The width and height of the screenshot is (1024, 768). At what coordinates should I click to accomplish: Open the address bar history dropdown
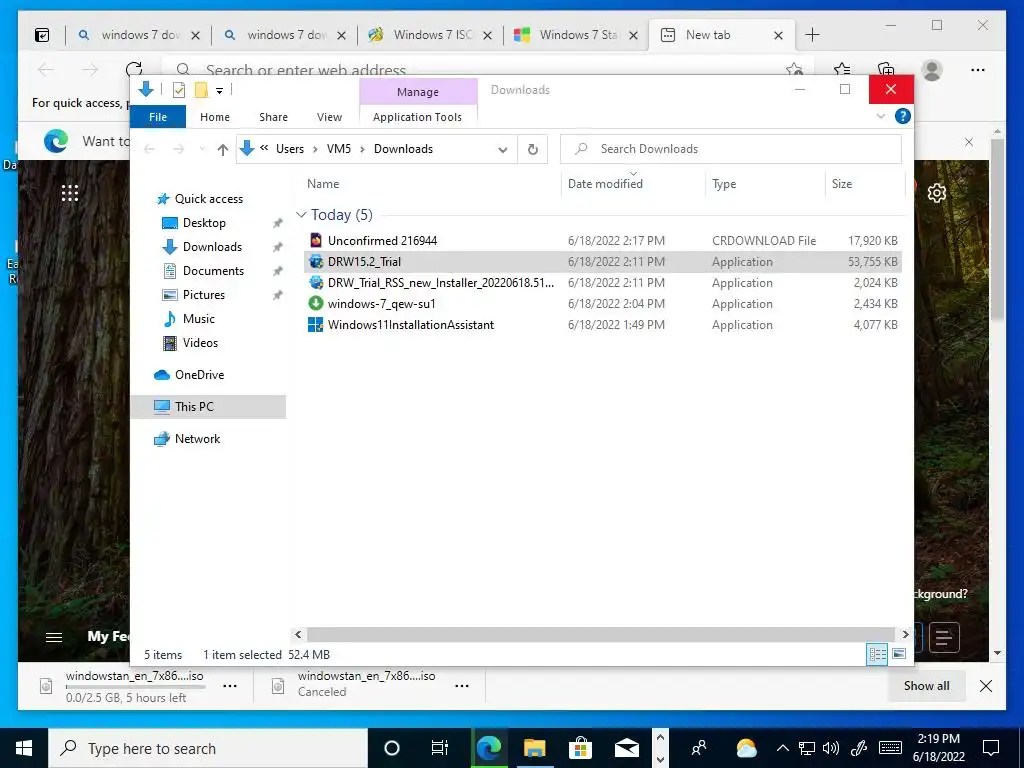click(x=503, y=150)
